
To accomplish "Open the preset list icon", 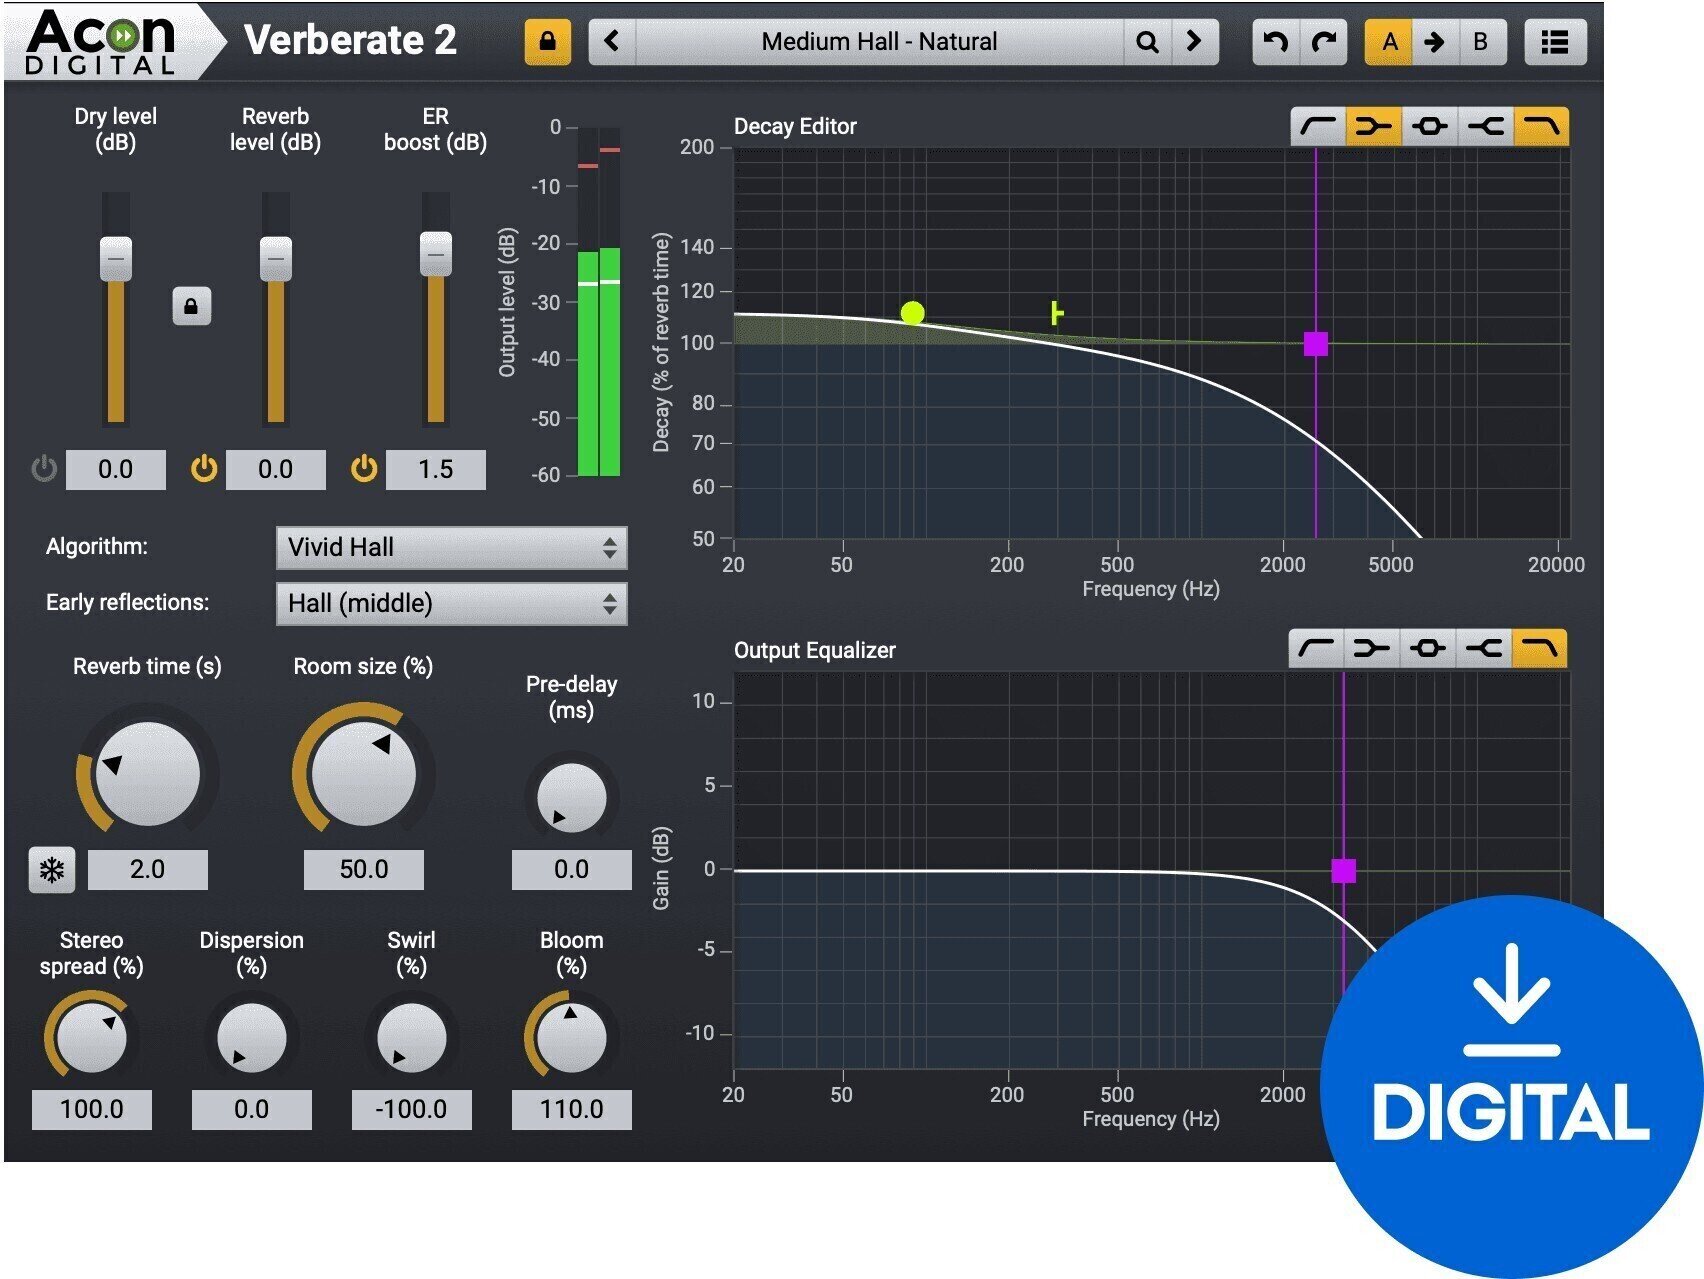I will coord(1555,41).
